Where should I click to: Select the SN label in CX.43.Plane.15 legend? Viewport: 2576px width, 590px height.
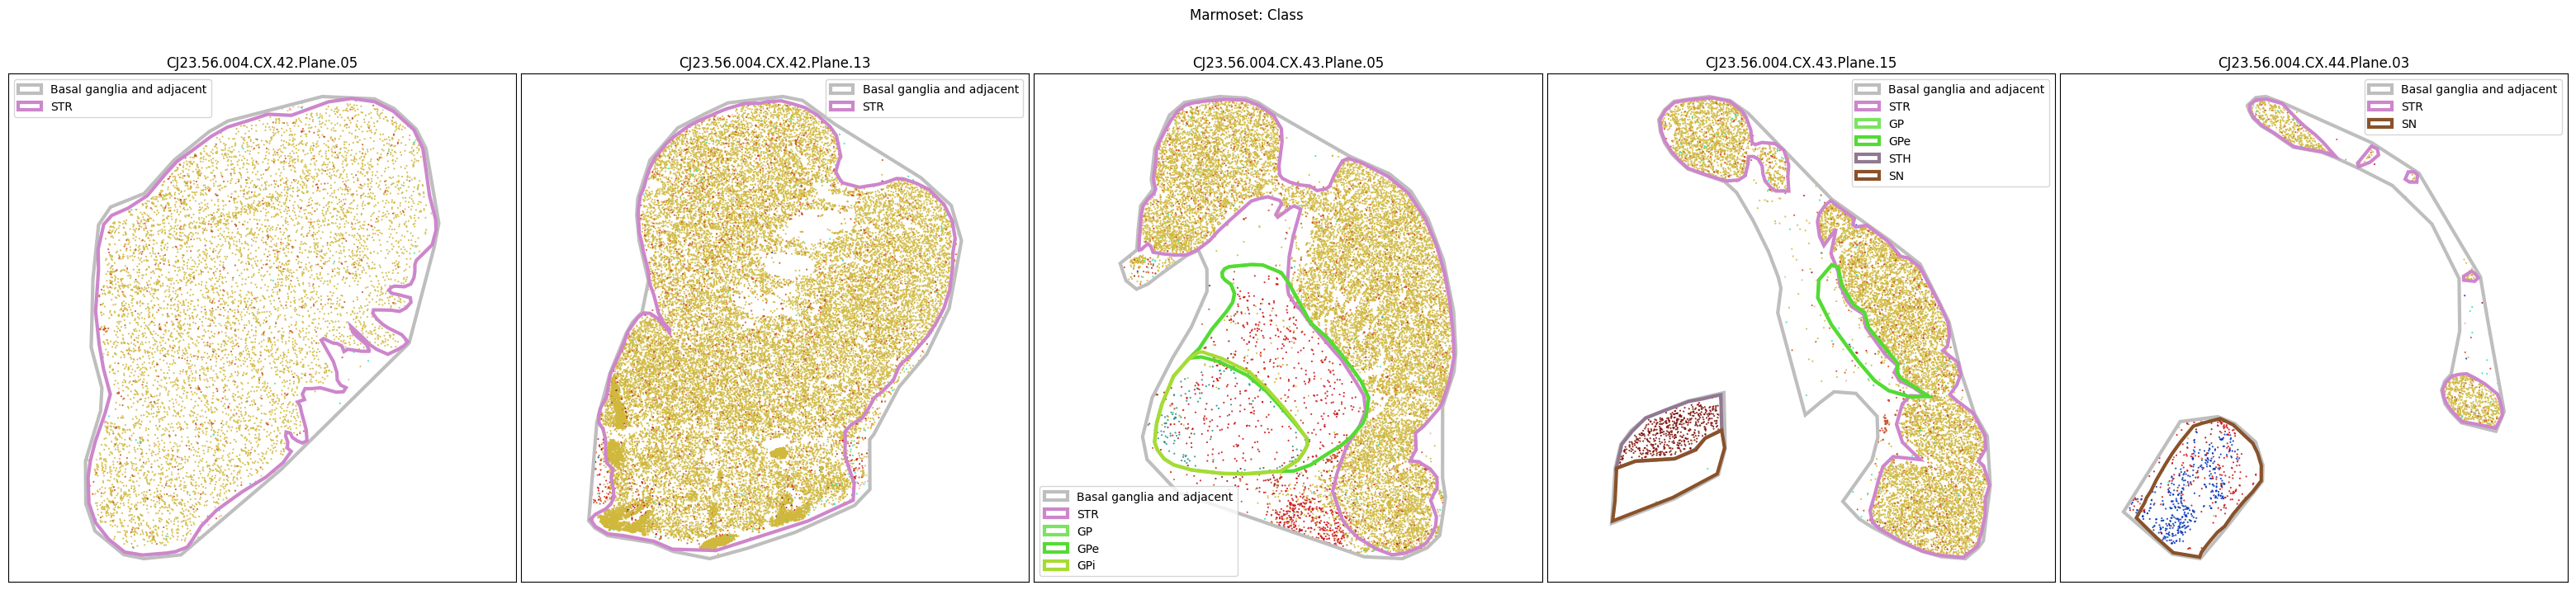click(1896, 176)
